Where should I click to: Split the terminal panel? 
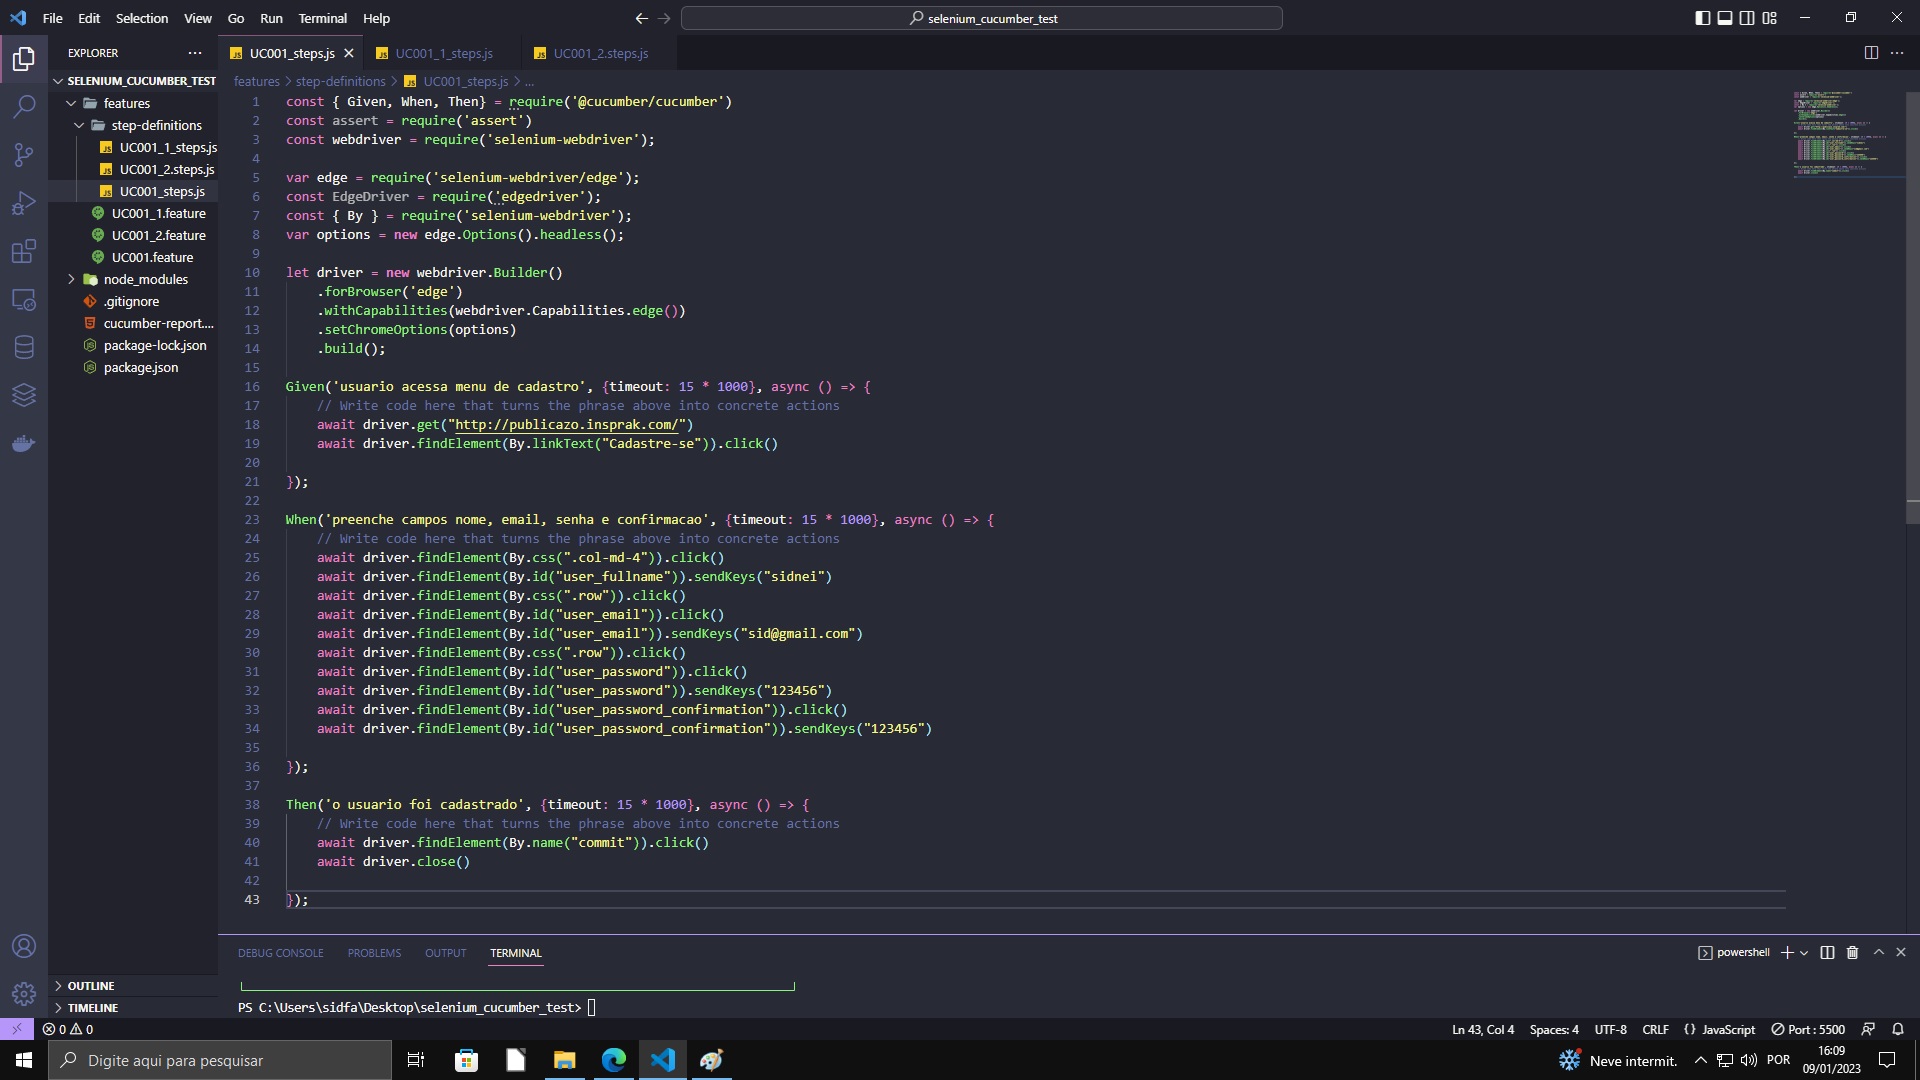pos(1827,952)
